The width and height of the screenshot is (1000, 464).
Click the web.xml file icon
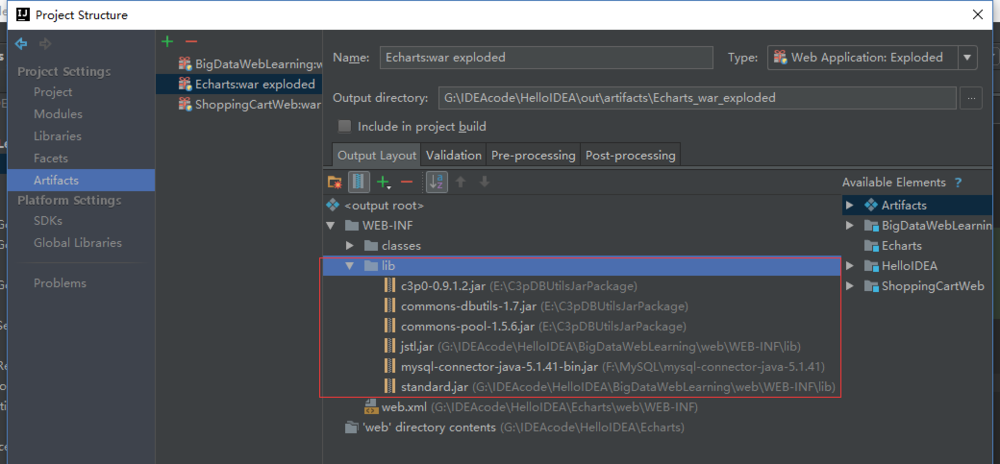click(x=371, y=407)
